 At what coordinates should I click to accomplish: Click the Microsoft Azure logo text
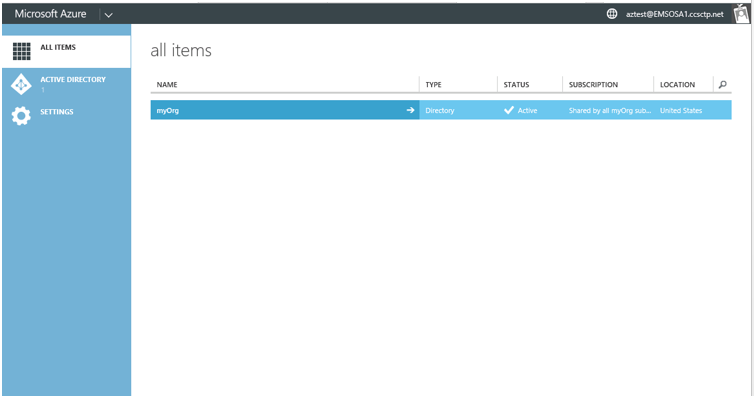click(50, 14)
